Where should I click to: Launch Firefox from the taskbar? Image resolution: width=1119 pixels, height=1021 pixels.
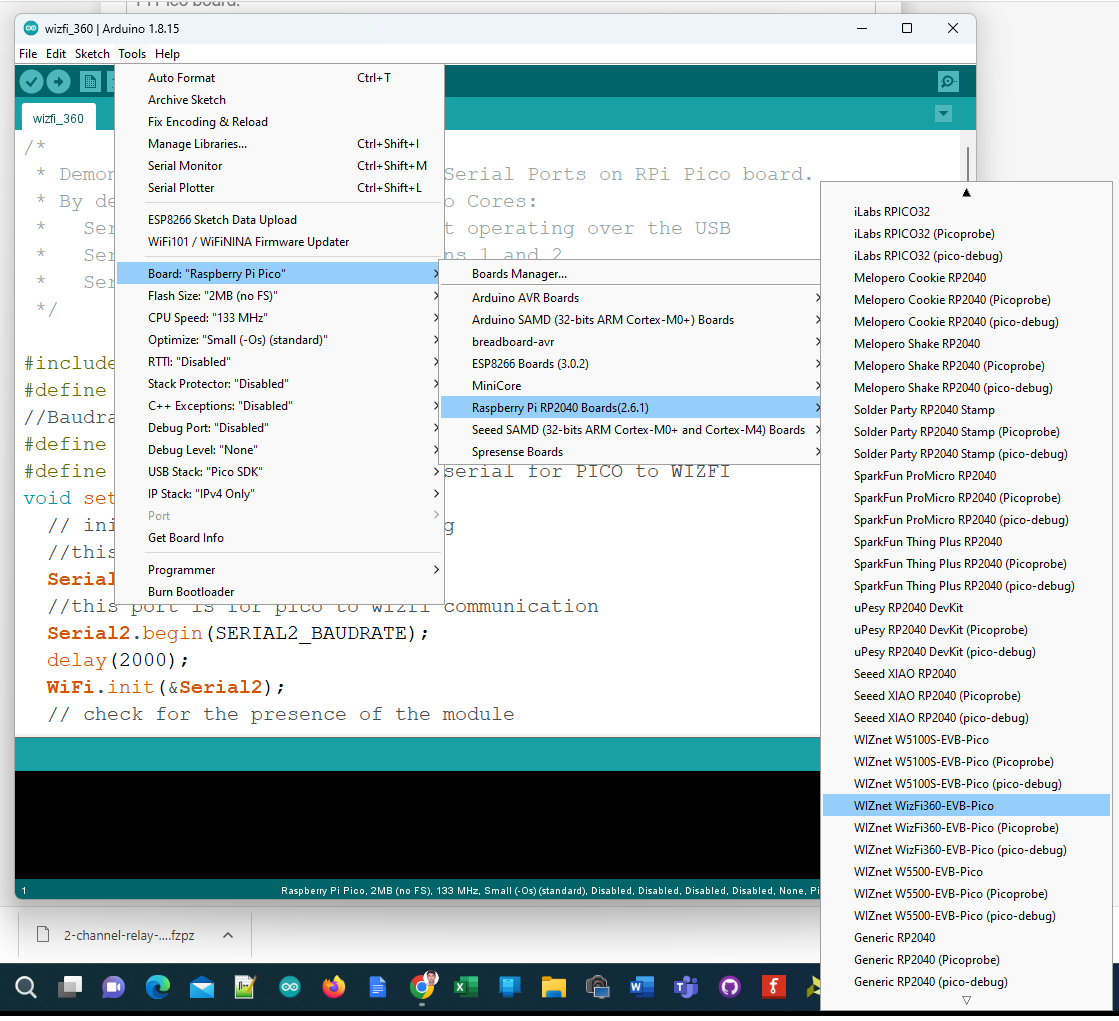tap(333, 987)
